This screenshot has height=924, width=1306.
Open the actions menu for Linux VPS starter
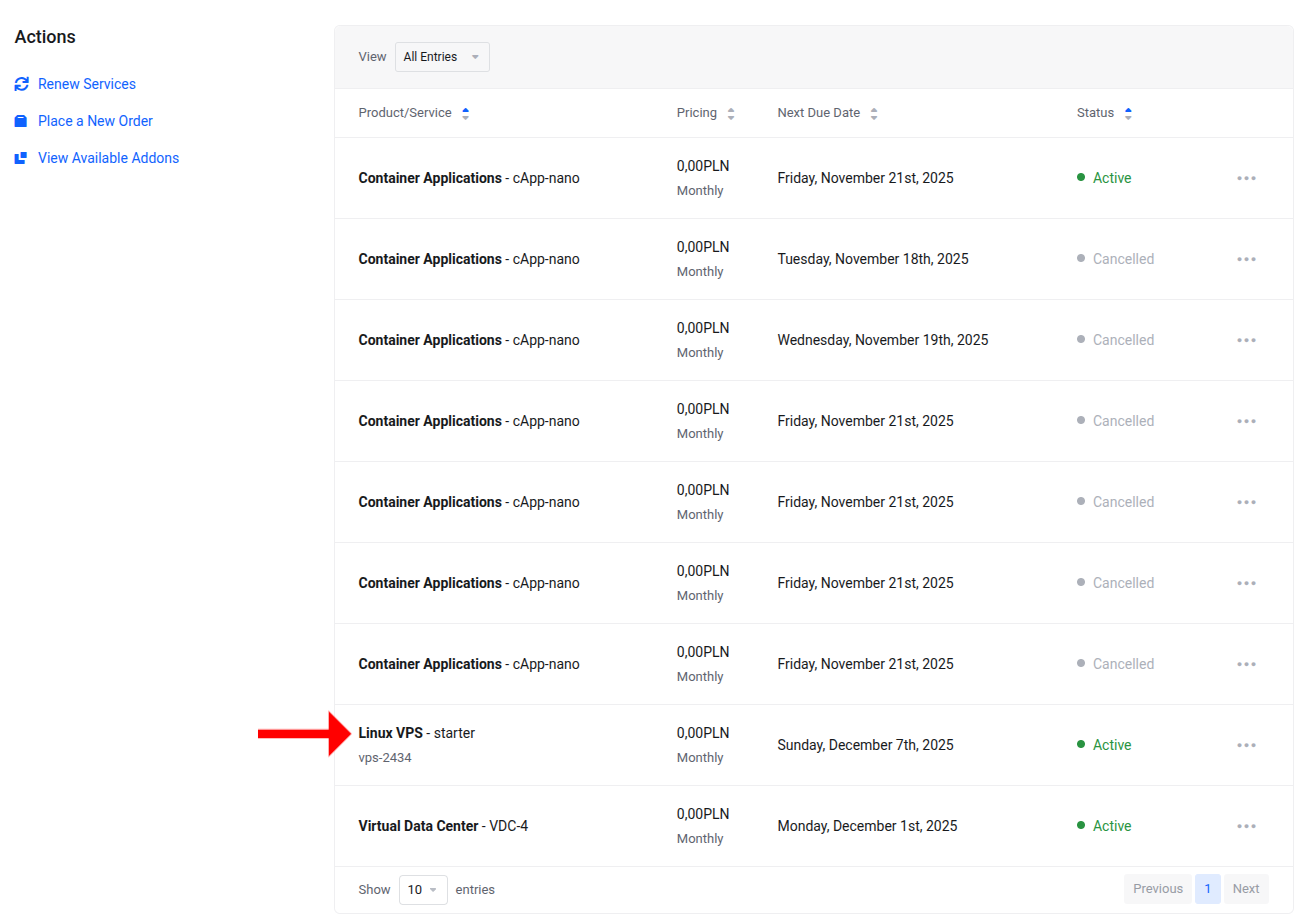click(x=1246, y=744)
